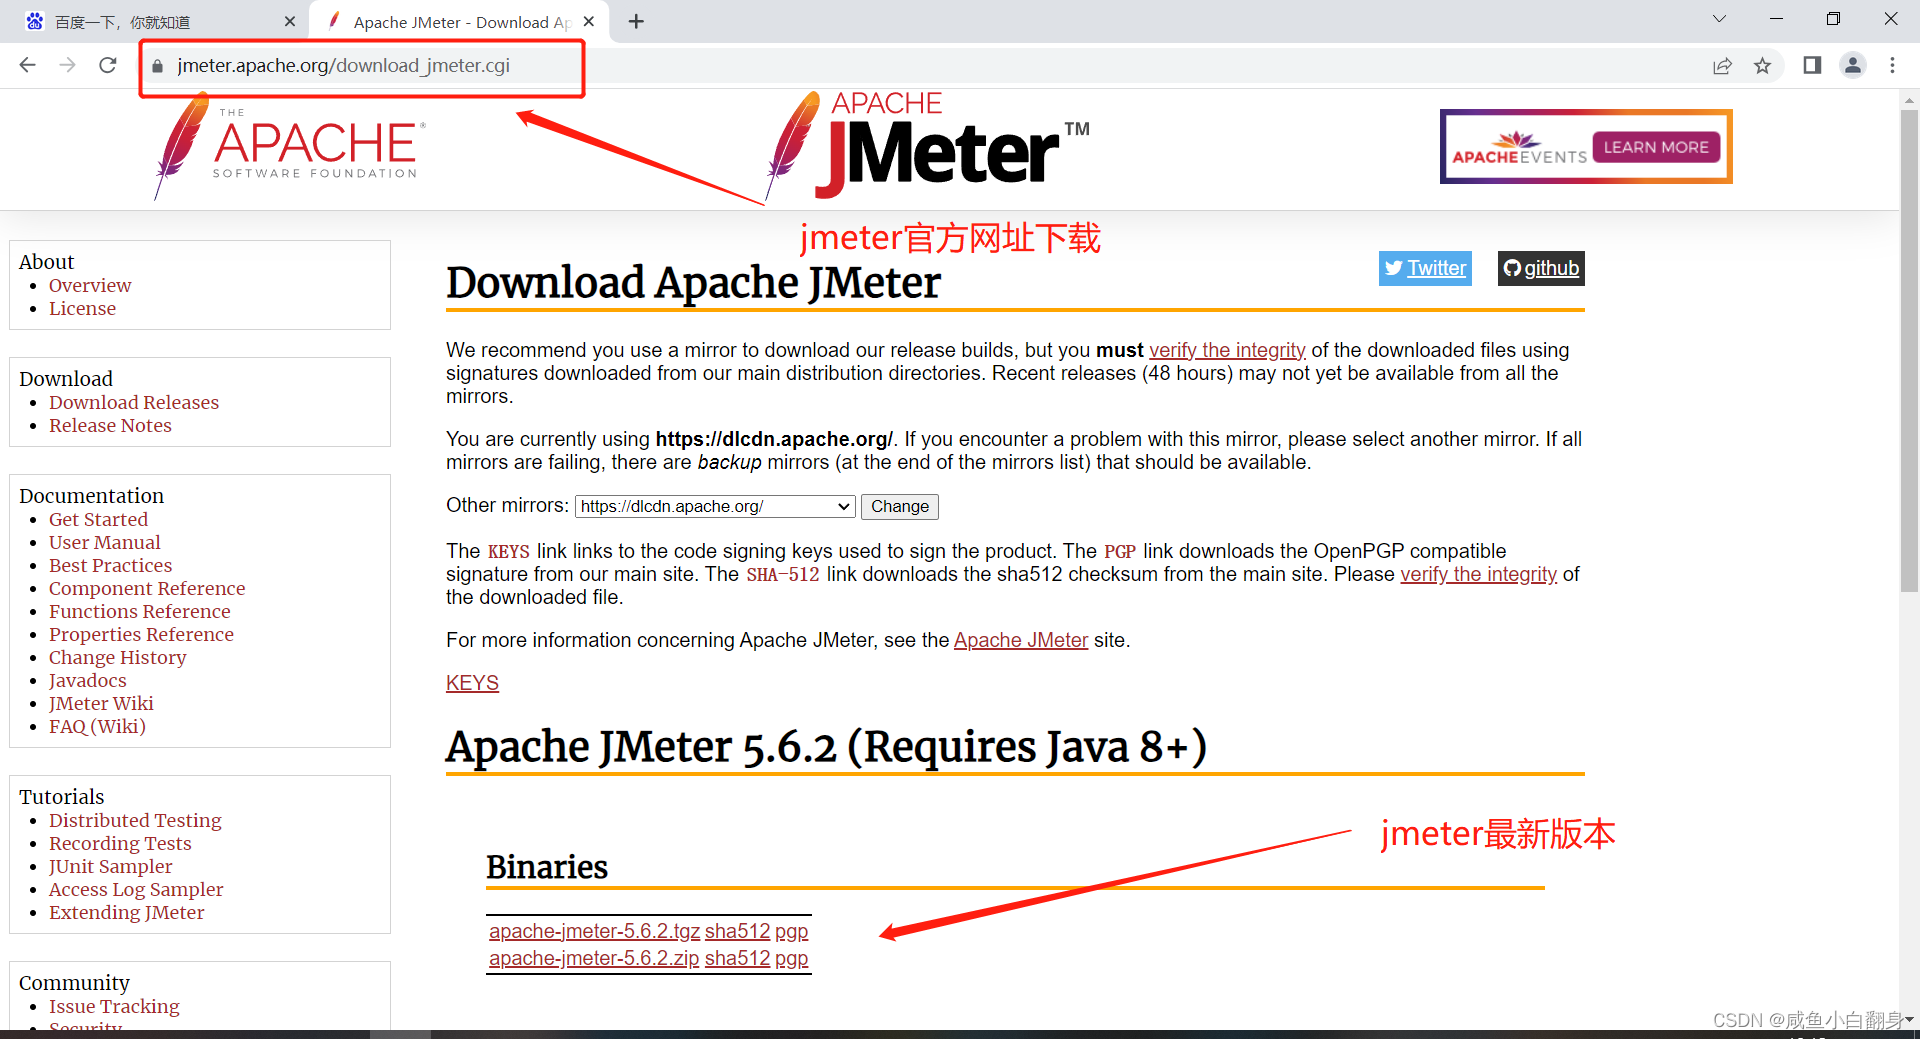The height and width of the screenshot is (1039, 1920).
Task: Open the user profile avatar icon
Action: [x=1853, y=65]
